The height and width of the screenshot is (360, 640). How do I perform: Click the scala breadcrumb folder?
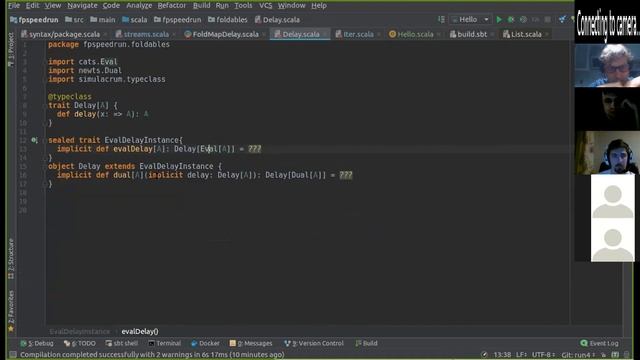click(x=135, y=20)
